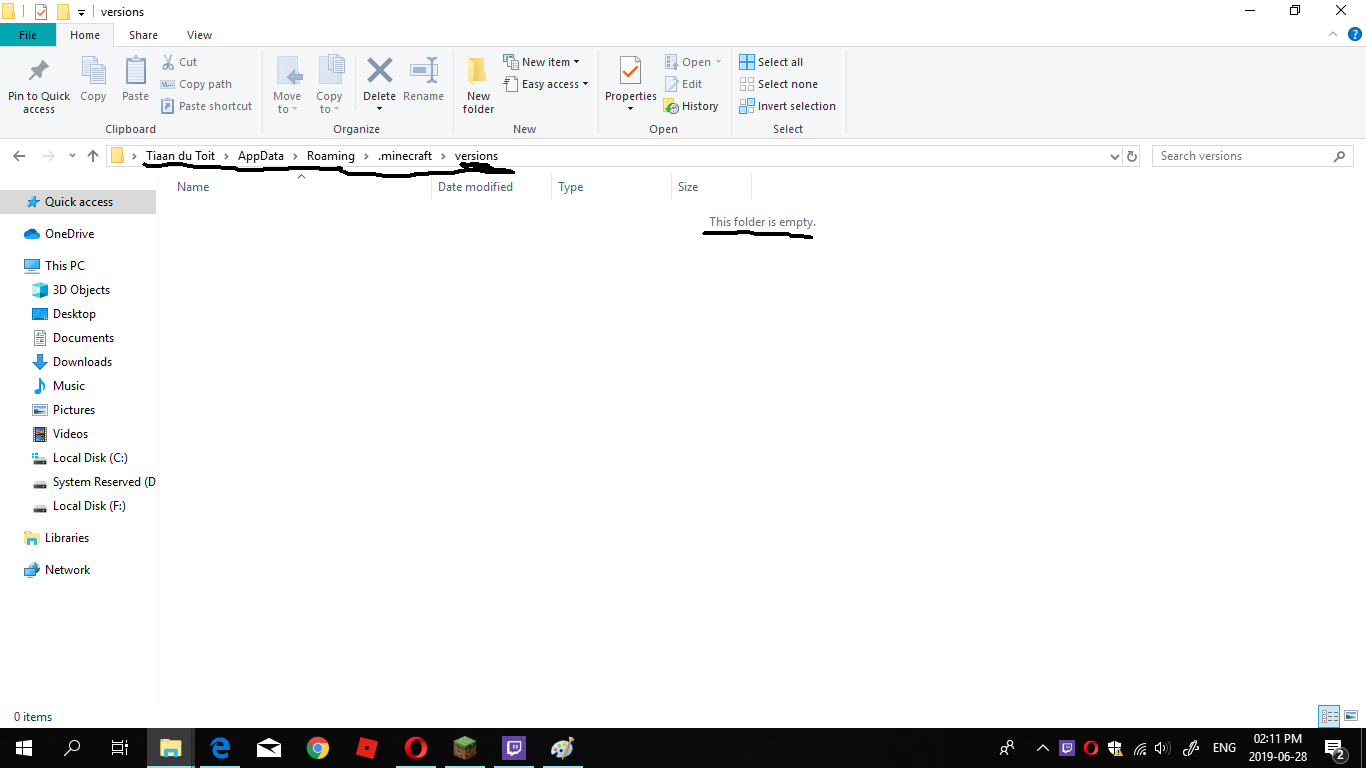Screen dimensions: 1366x768
Task: Open Local Disk (F:)
Action: pyautogui.click(x=78, y=506)
